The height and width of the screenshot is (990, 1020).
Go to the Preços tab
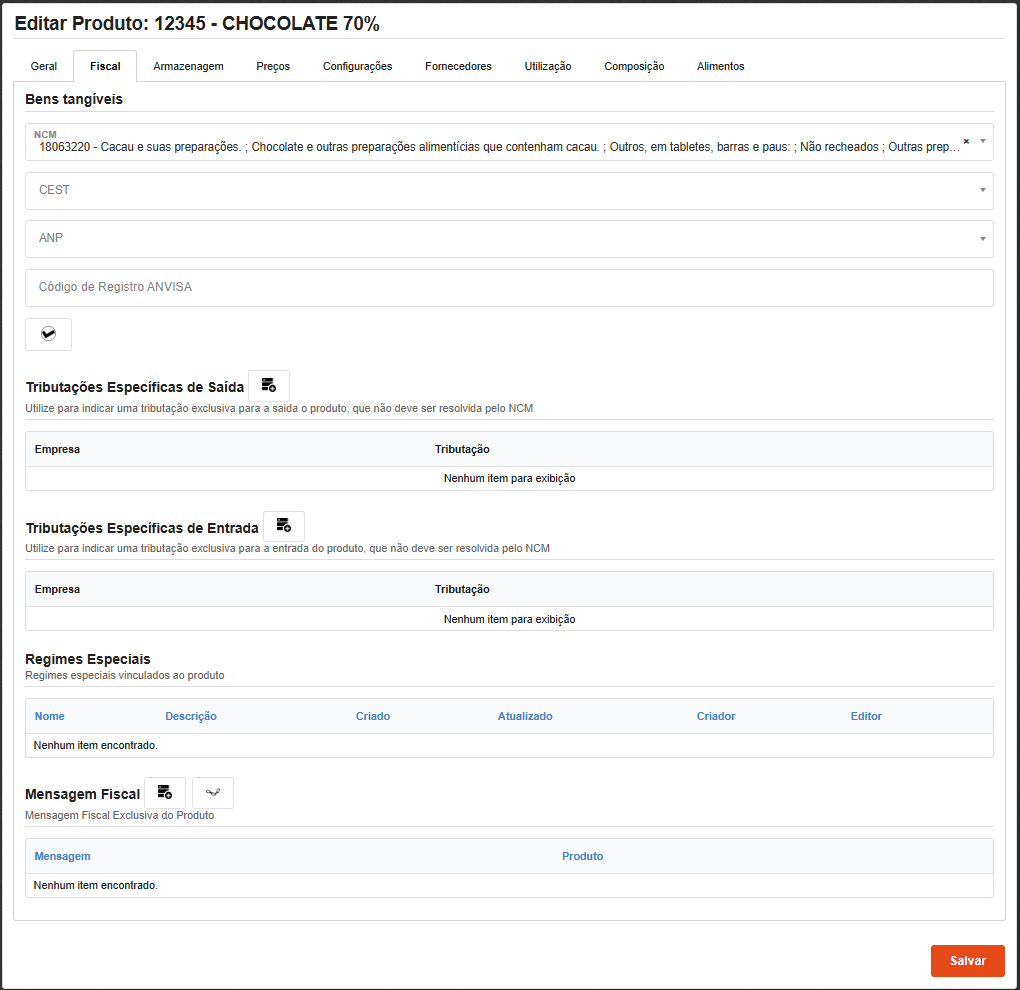point(273,66)
